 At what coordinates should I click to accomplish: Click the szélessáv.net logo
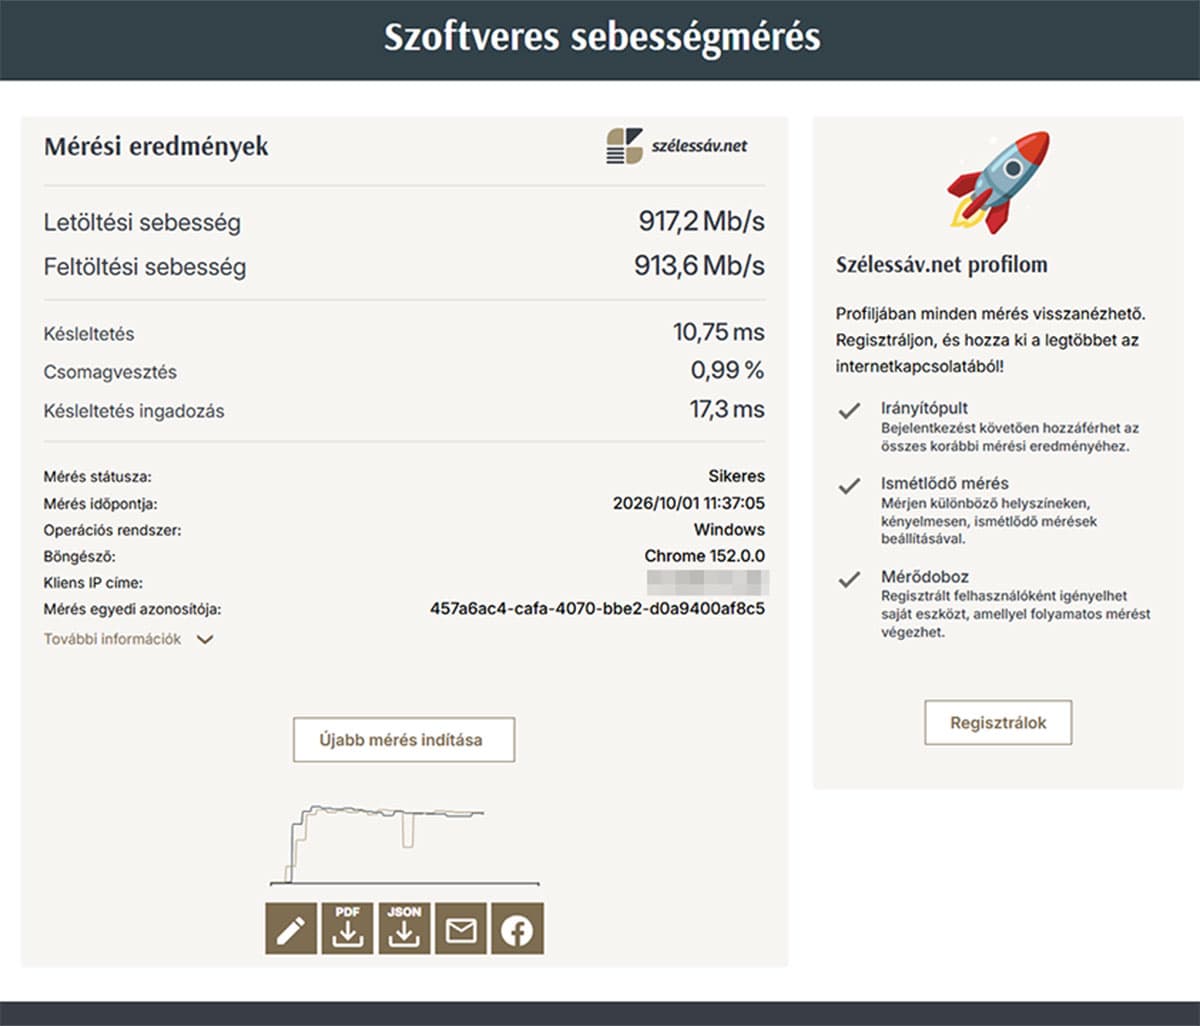pyautogui.click(x=677, y=146)
